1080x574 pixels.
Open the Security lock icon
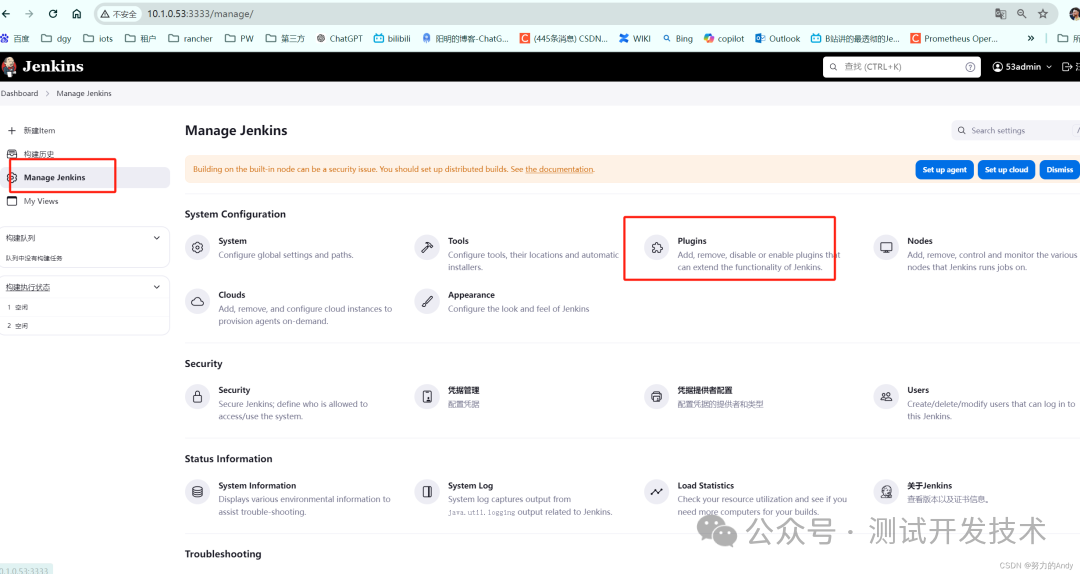click(x=198, y=396)
